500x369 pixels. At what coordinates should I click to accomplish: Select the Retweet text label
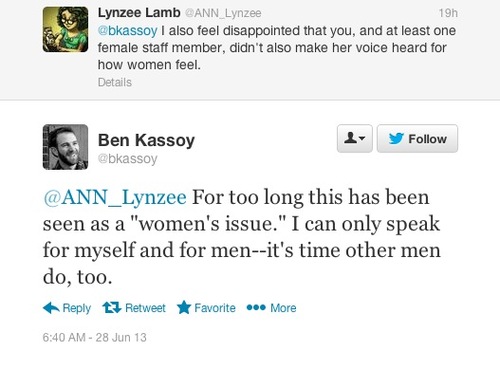pyautogui.click(x=145, y=308)
